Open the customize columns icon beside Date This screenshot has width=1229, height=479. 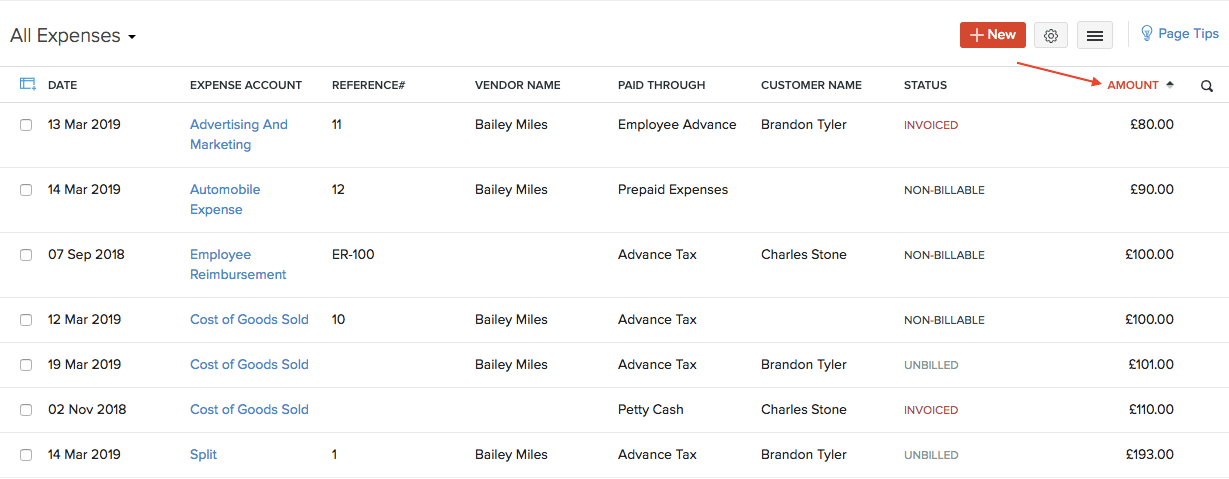pyautogui.click(x=28, y=85)
